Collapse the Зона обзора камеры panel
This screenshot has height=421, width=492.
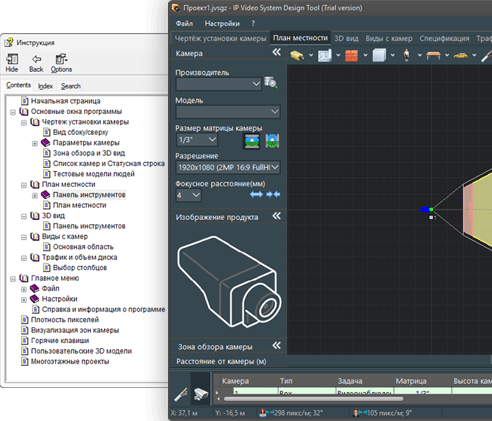[277, 345]
